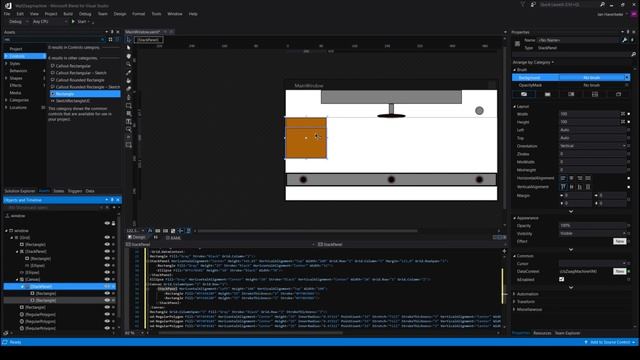Open Arrange by Category dropdown
The width and height of the screenshot is (640, 360).
[533, 62]
